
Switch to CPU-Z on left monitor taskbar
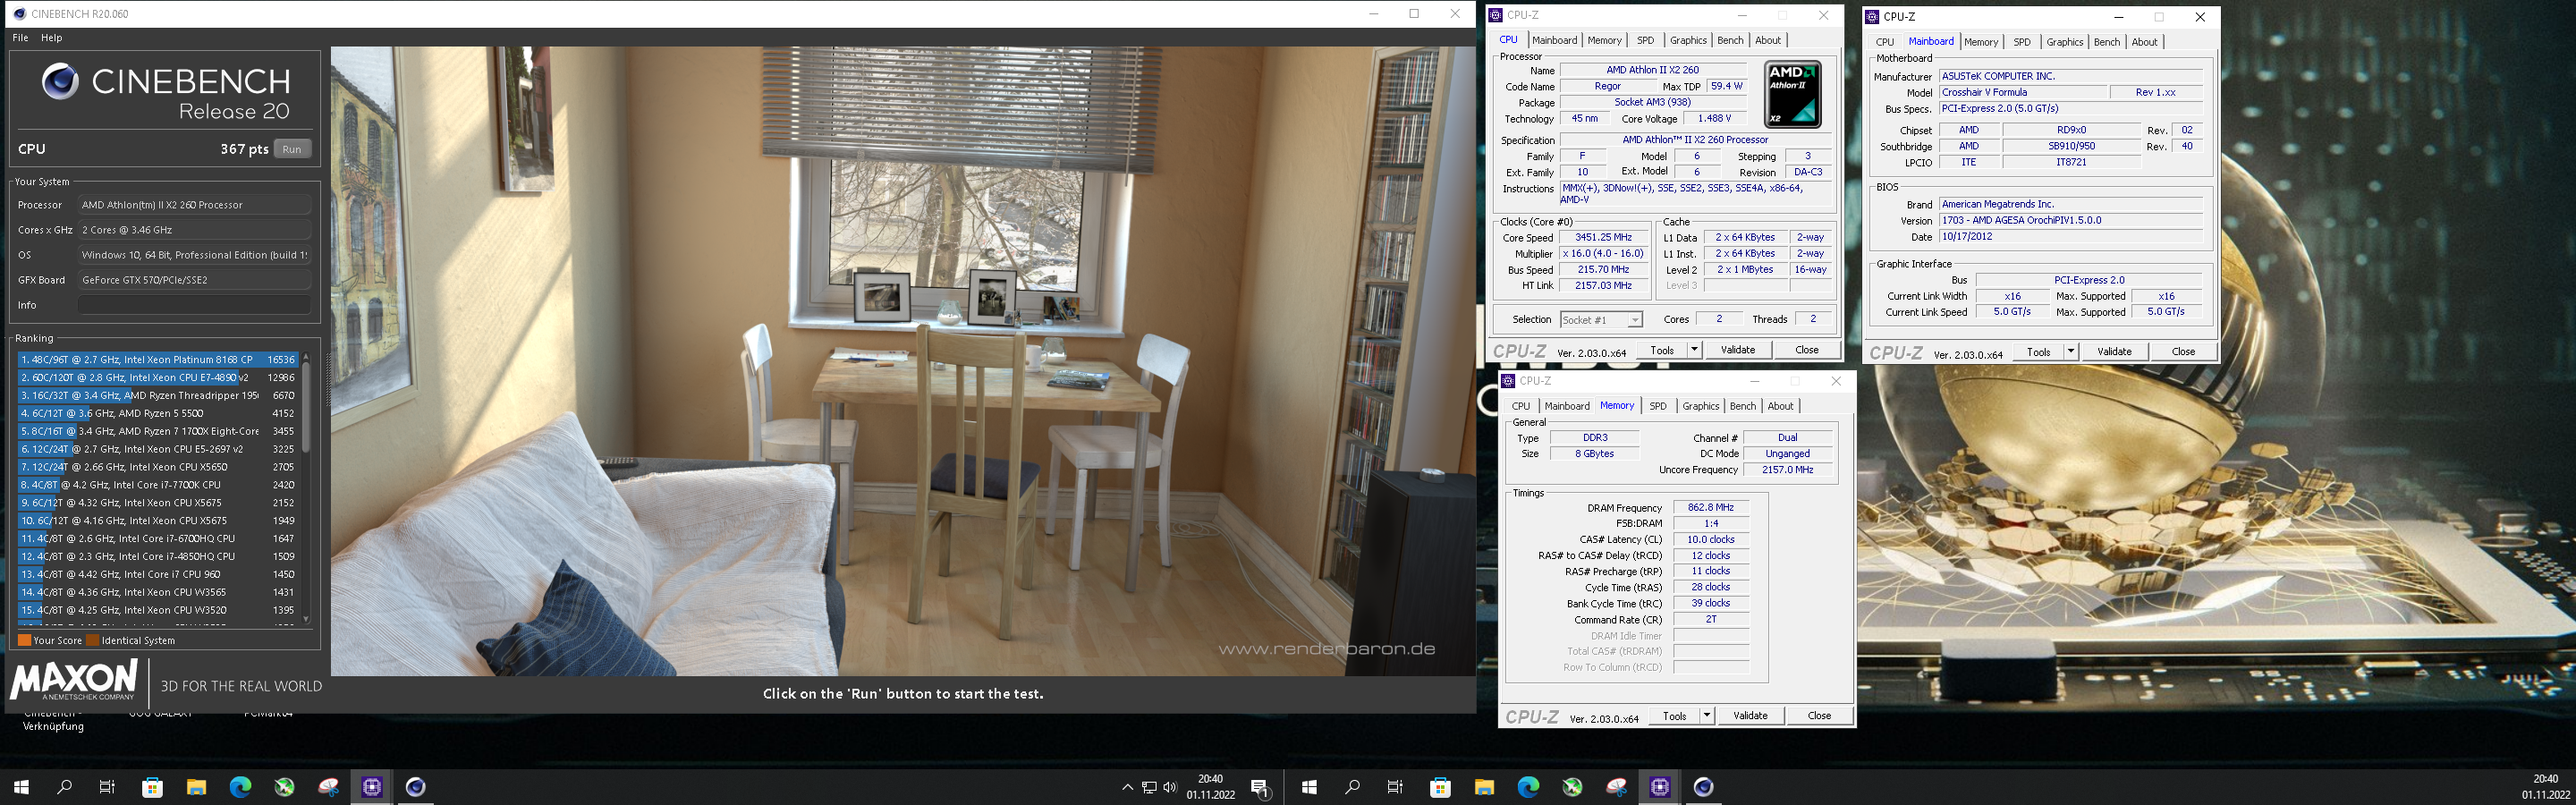(372, 787)
